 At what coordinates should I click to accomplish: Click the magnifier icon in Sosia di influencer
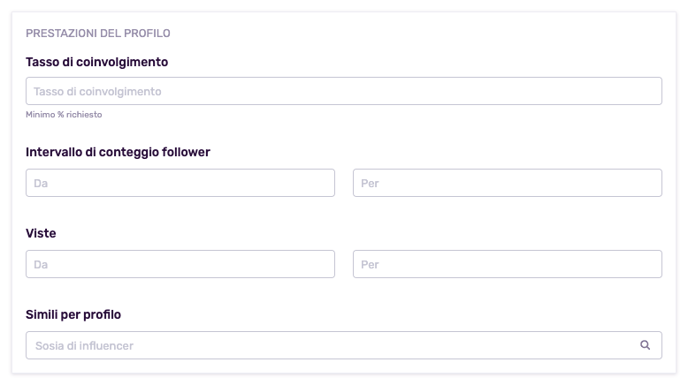(645, 345)
